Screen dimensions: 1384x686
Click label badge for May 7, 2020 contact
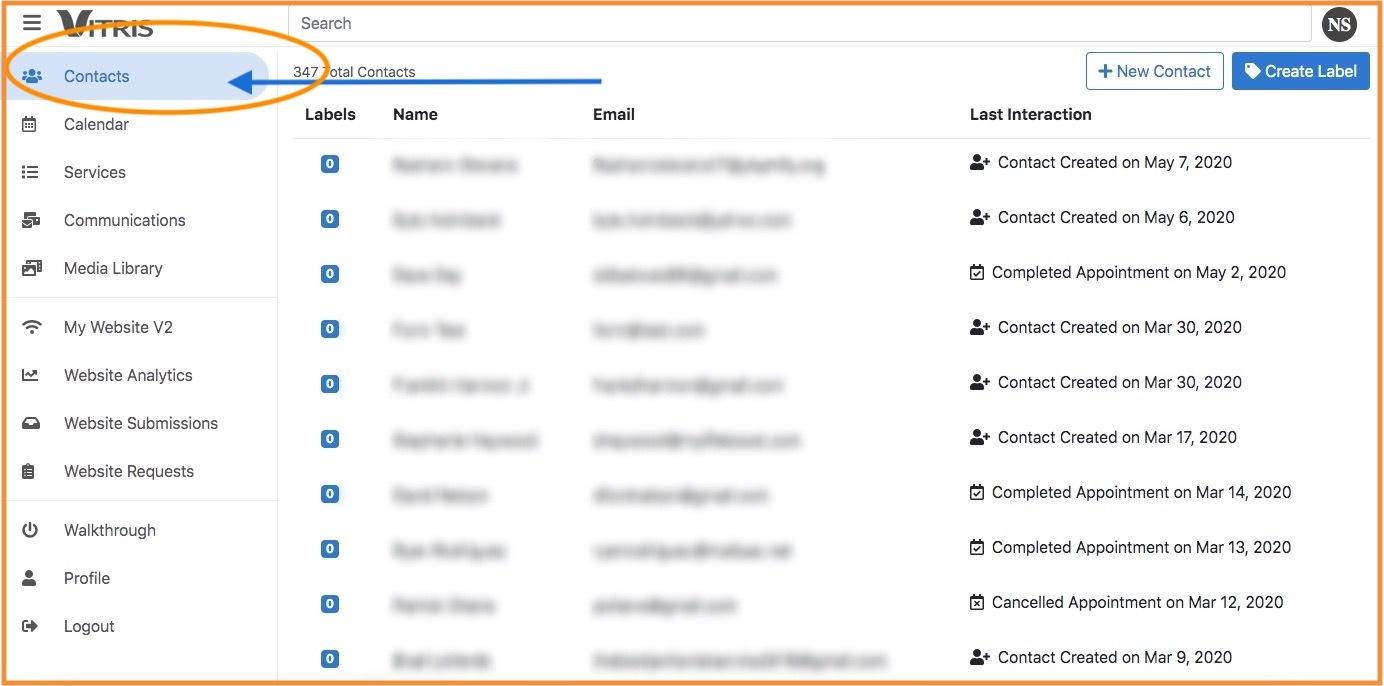tap(330, 163)
